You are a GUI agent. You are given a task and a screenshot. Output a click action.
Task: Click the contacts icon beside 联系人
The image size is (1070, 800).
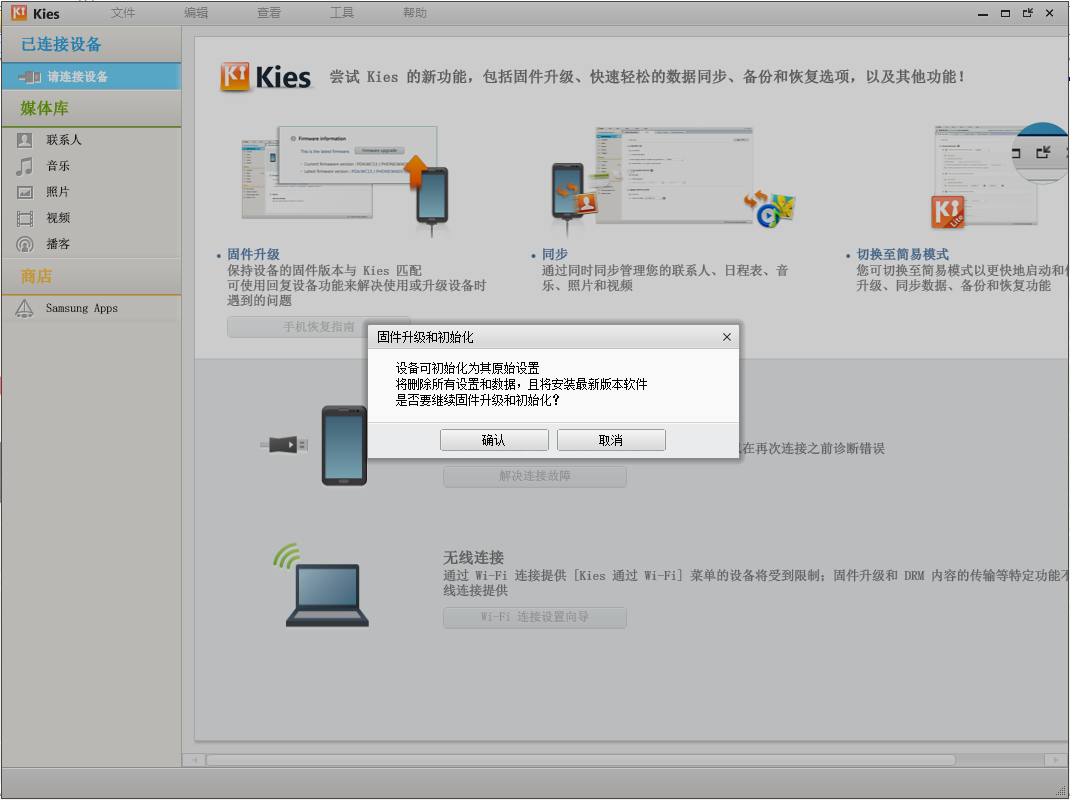(25, 140)
